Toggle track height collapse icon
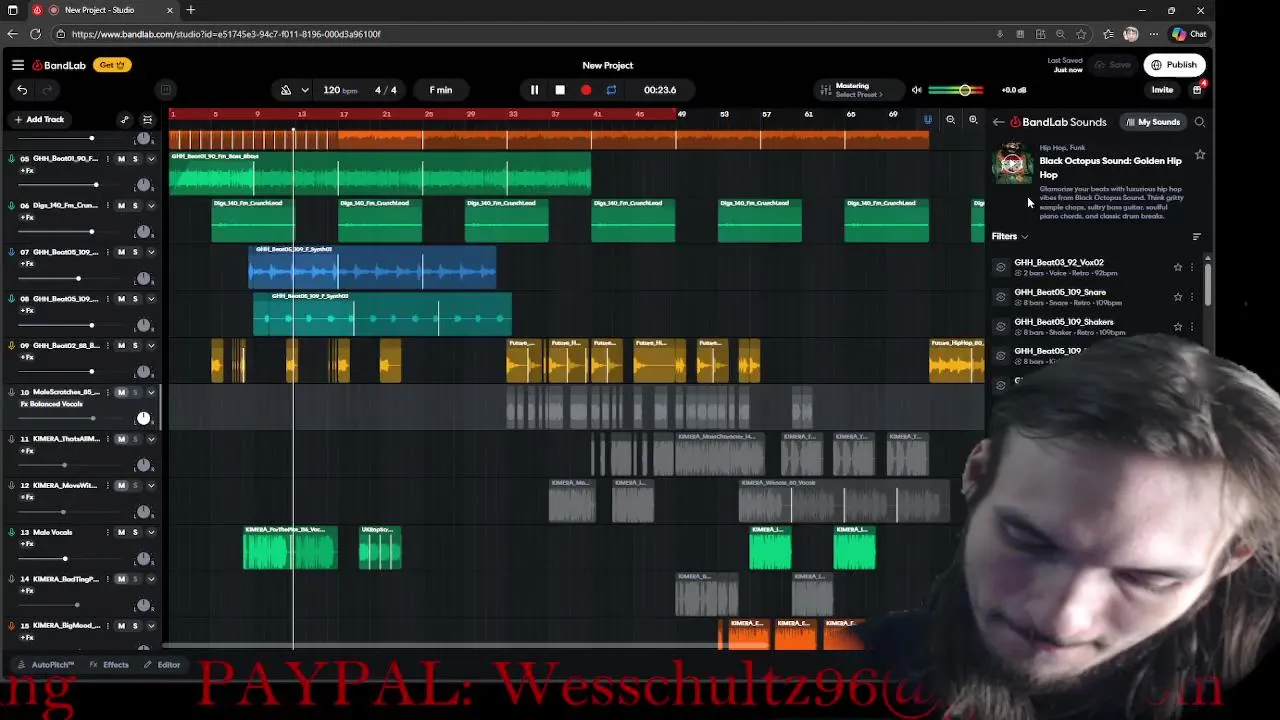Image resolution: width=1280 pixels, height=720 pixels. coord(147,119)
